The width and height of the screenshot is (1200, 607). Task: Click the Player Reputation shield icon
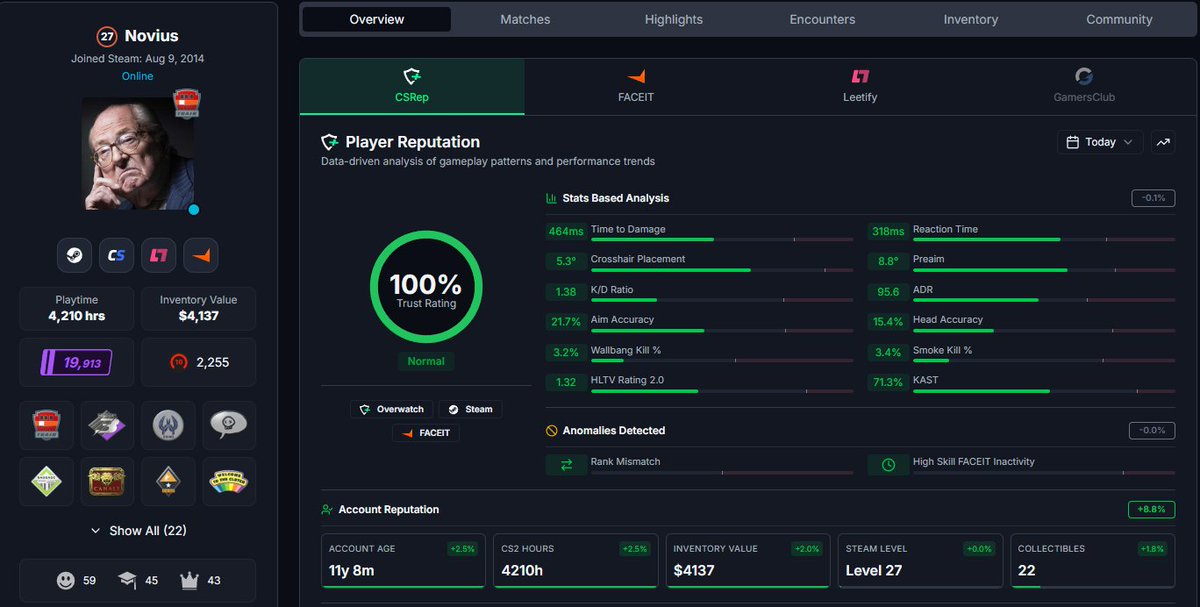click(x=330, y=142)
